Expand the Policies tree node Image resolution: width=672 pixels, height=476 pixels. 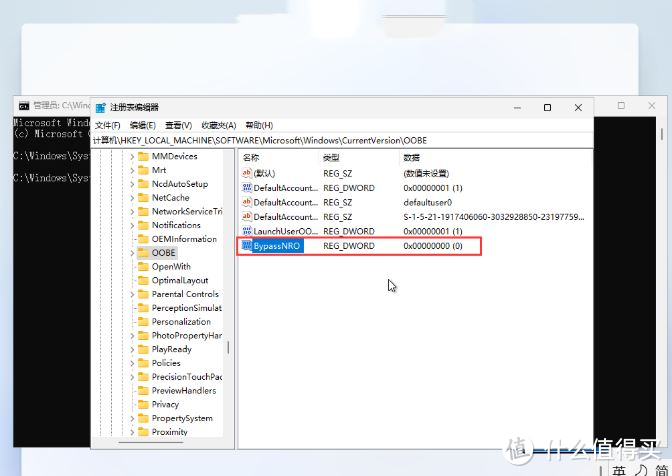[132, 363]
